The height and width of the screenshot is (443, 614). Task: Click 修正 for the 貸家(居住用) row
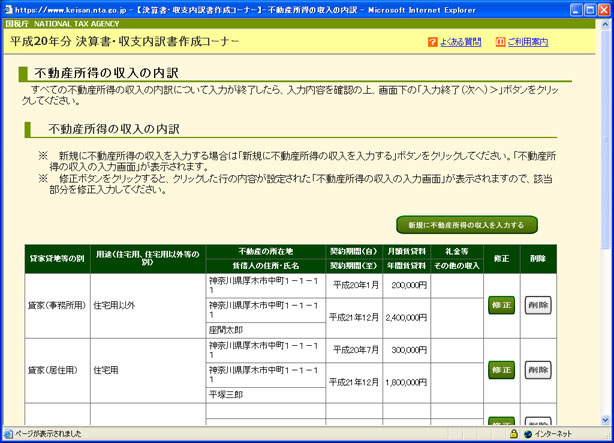pos(501,370)
